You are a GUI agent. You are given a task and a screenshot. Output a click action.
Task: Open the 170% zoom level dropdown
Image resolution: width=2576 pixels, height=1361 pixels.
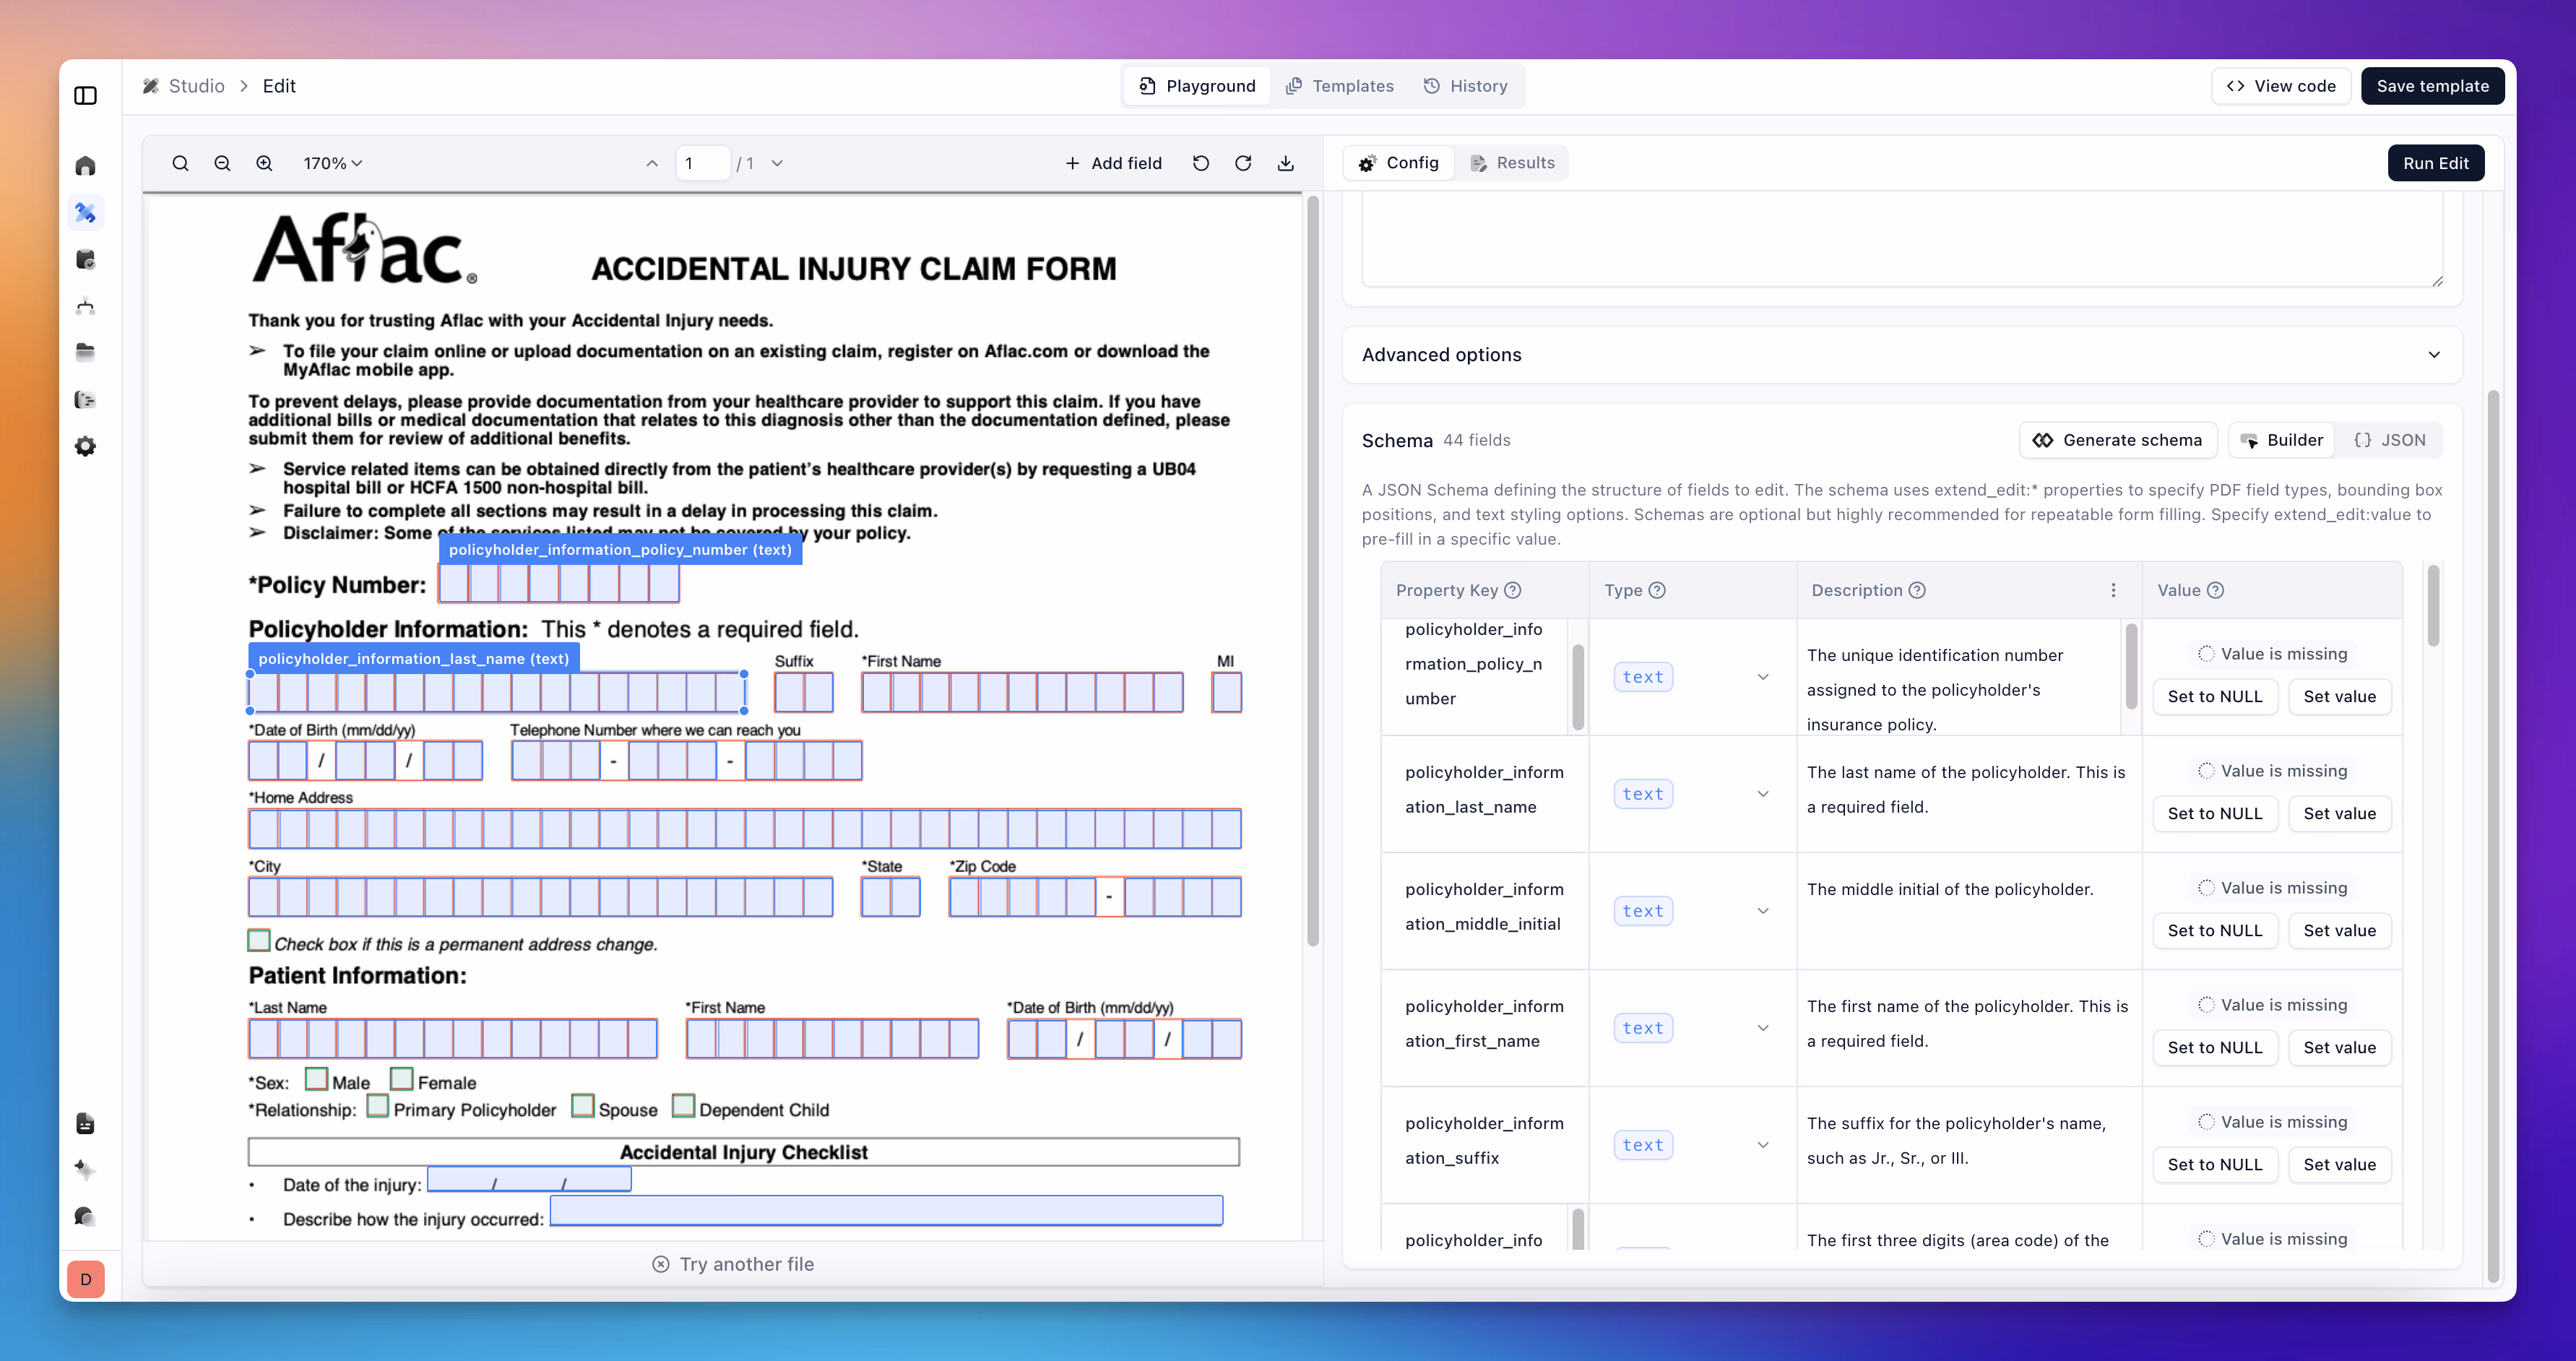[333, 163]
